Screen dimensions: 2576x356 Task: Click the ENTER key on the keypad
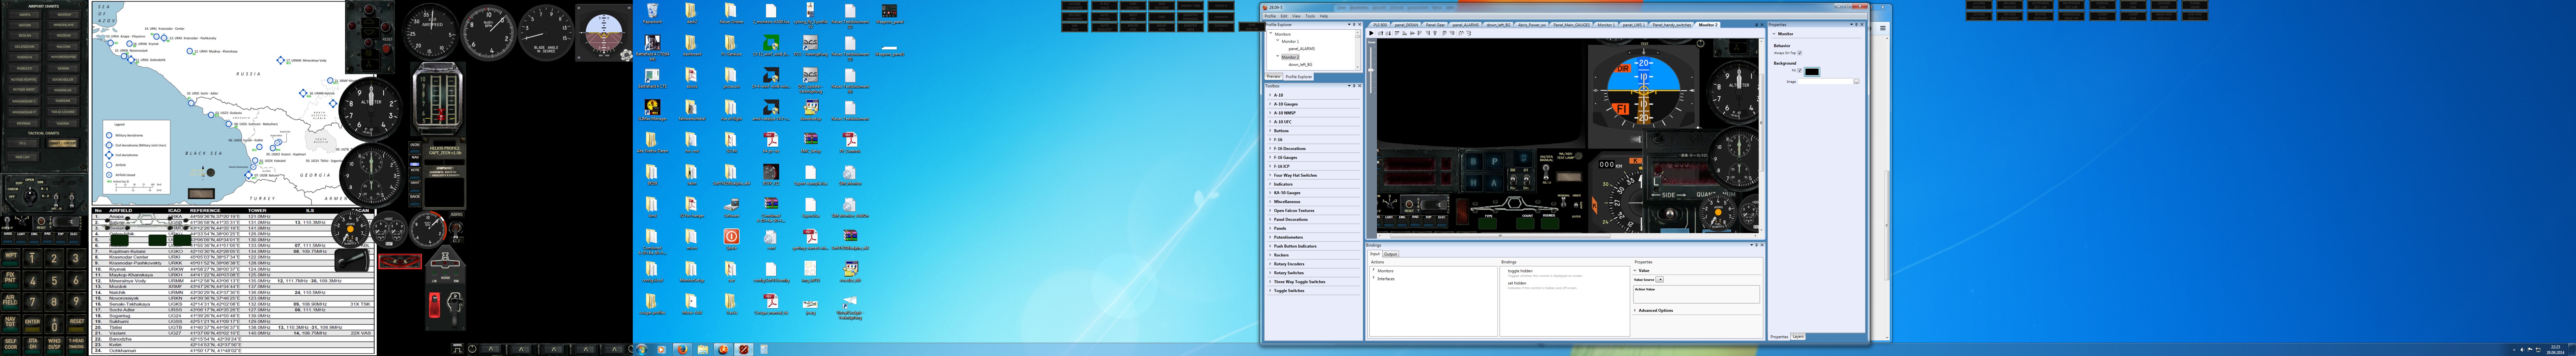33,324
